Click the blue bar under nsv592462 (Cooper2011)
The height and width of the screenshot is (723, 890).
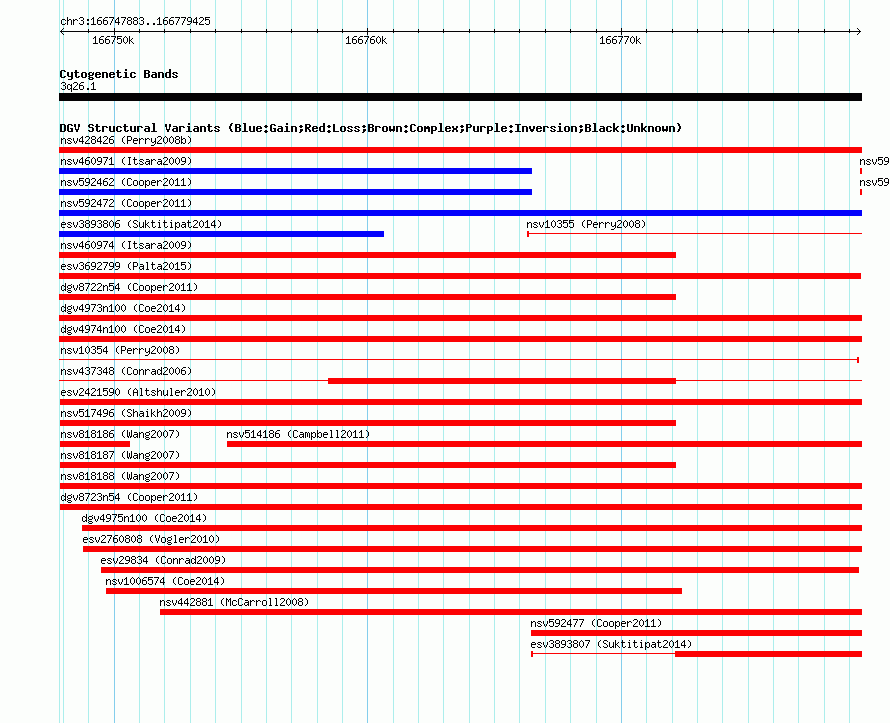(x=295, y=192)
